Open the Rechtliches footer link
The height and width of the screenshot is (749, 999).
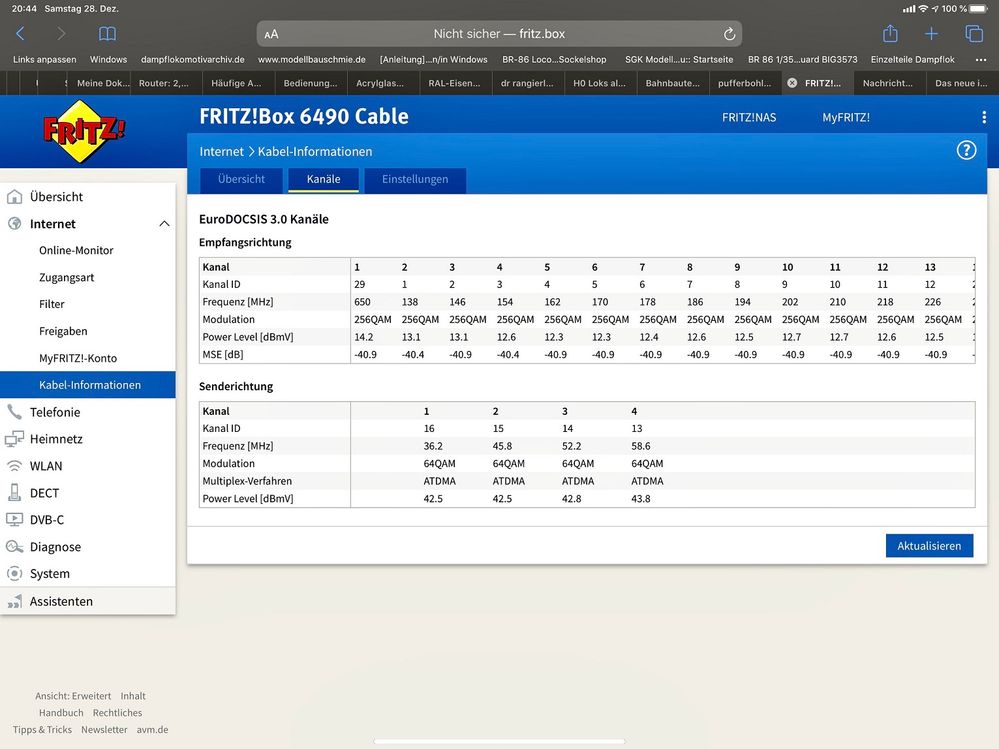point(117,713)
